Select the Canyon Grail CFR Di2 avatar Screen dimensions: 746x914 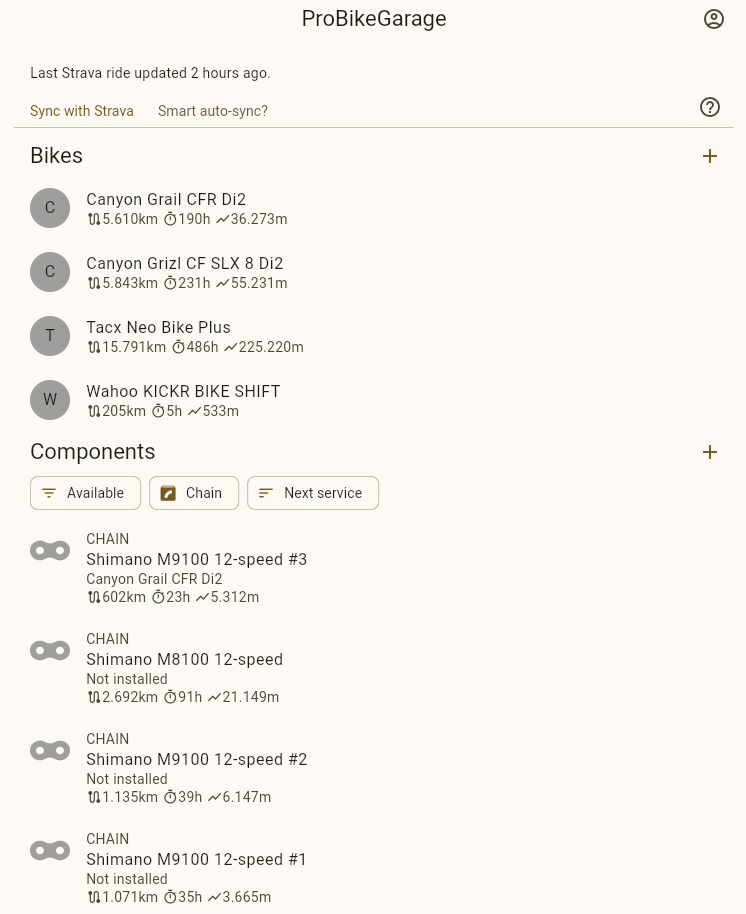50,208
